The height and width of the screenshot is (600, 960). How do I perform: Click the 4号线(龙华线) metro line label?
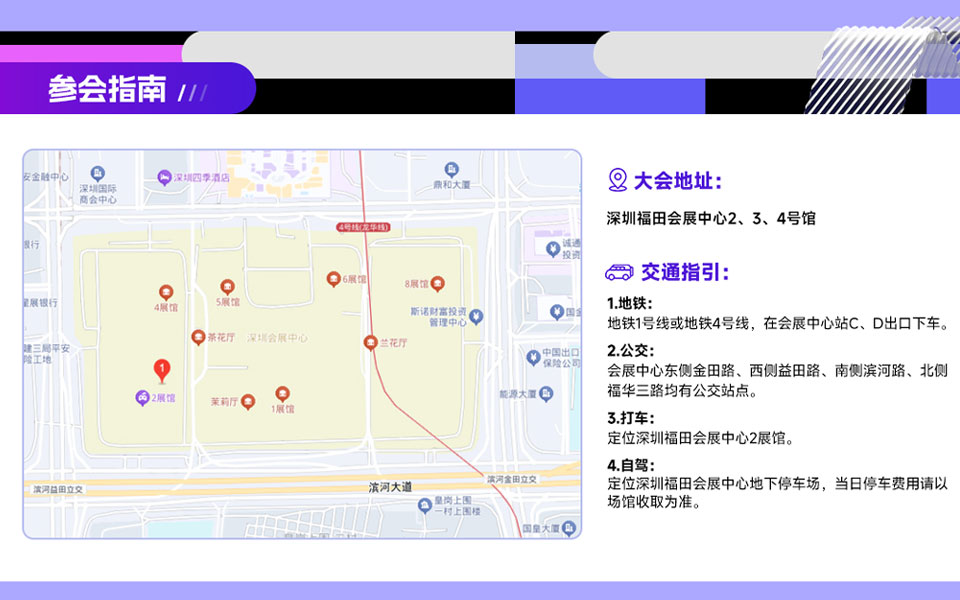click(x=361, y=228)
